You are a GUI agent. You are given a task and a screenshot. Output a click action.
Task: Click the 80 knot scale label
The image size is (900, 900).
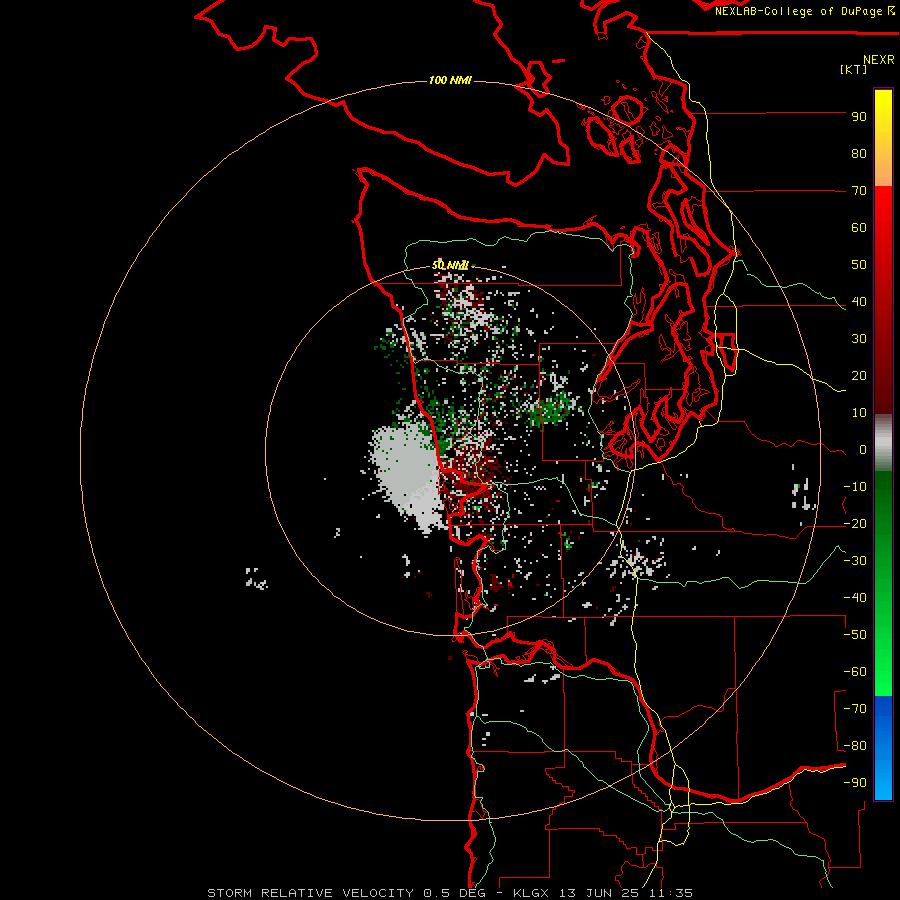click(x=859, y=154)
